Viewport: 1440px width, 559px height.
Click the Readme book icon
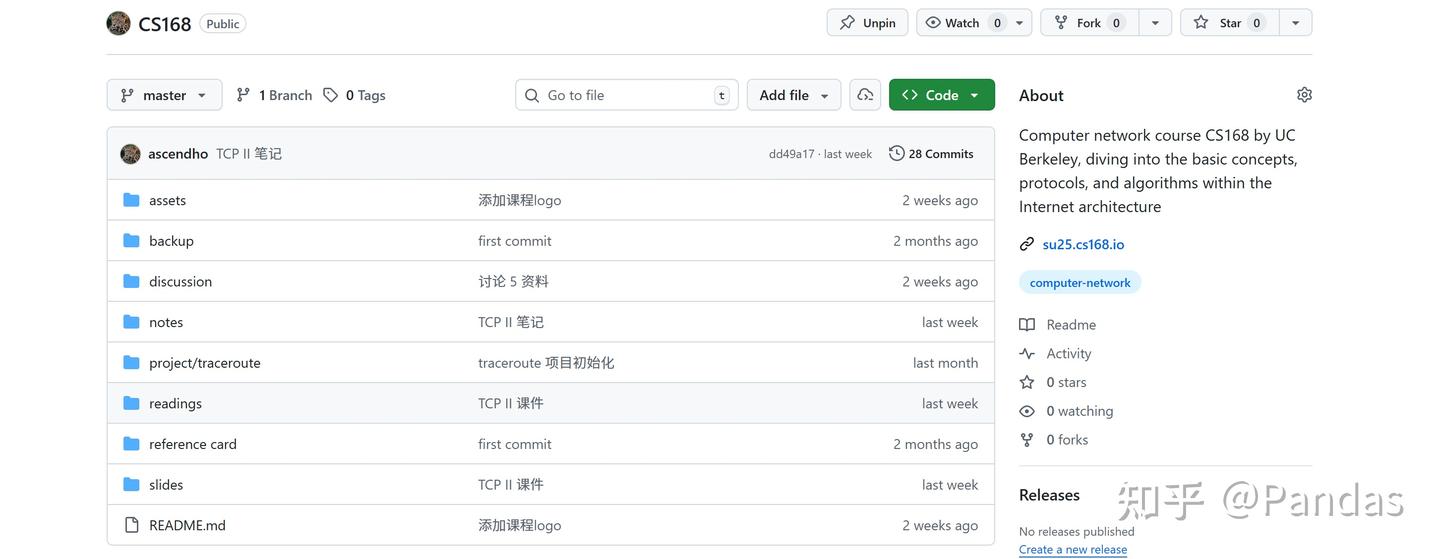pyautogui.click(x=1027, y=325)
